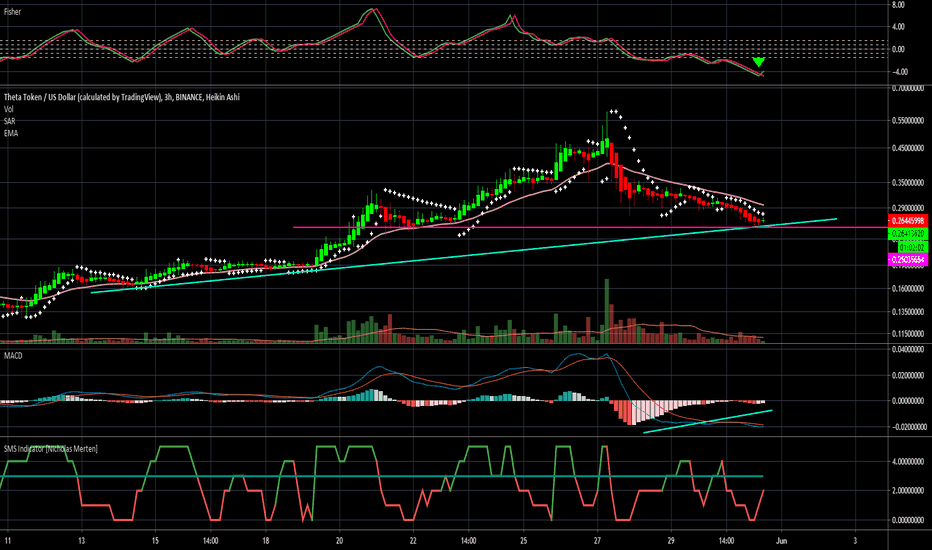Click the 25 date on time axis
Screen dimensions: 932x550
[524, 540]
